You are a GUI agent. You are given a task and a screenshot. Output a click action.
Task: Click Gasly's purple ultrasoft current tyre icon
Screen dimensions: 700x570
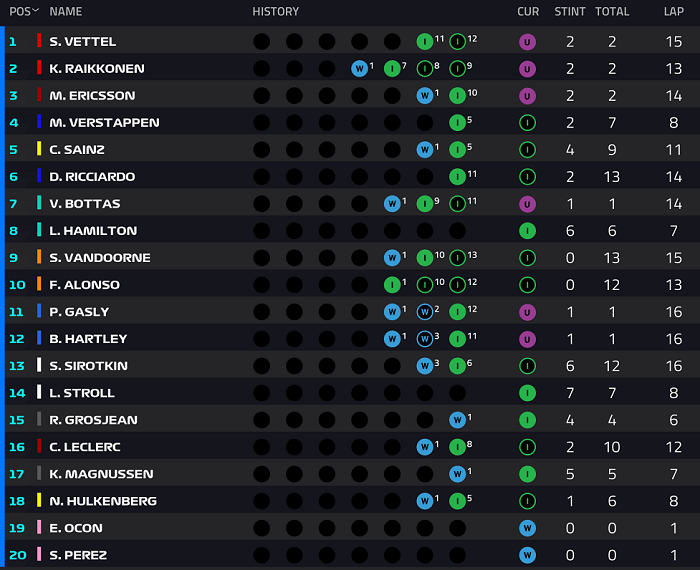pos(527,312)
